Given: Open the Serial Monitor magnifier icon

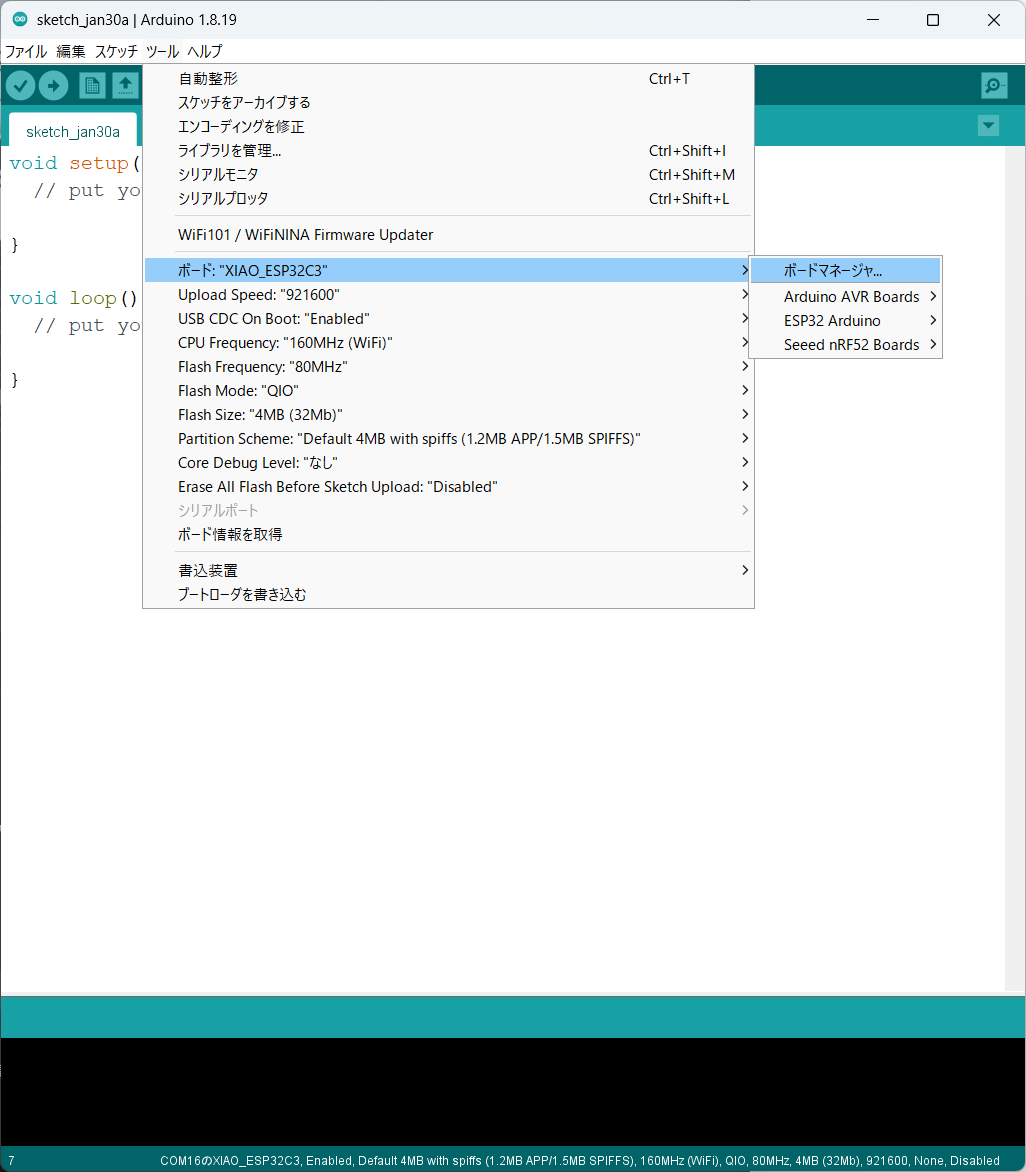Looking at the screenshot, I should (x=994, y=86).
